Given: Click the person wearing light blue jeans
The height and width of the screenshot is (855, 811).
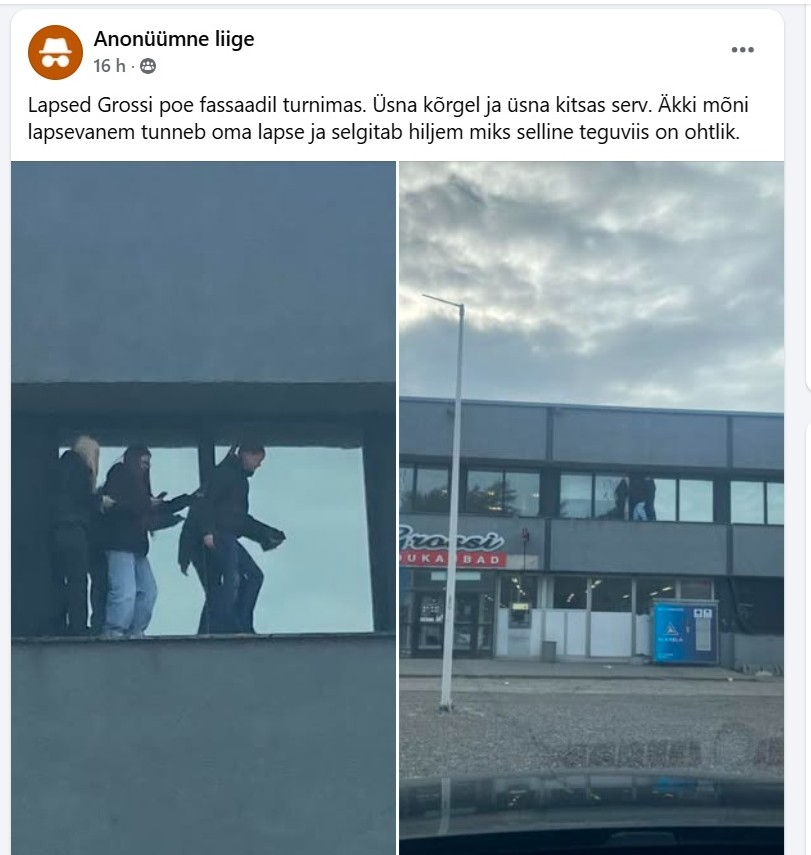Looking at the screenshot, I should coord(129,541).
